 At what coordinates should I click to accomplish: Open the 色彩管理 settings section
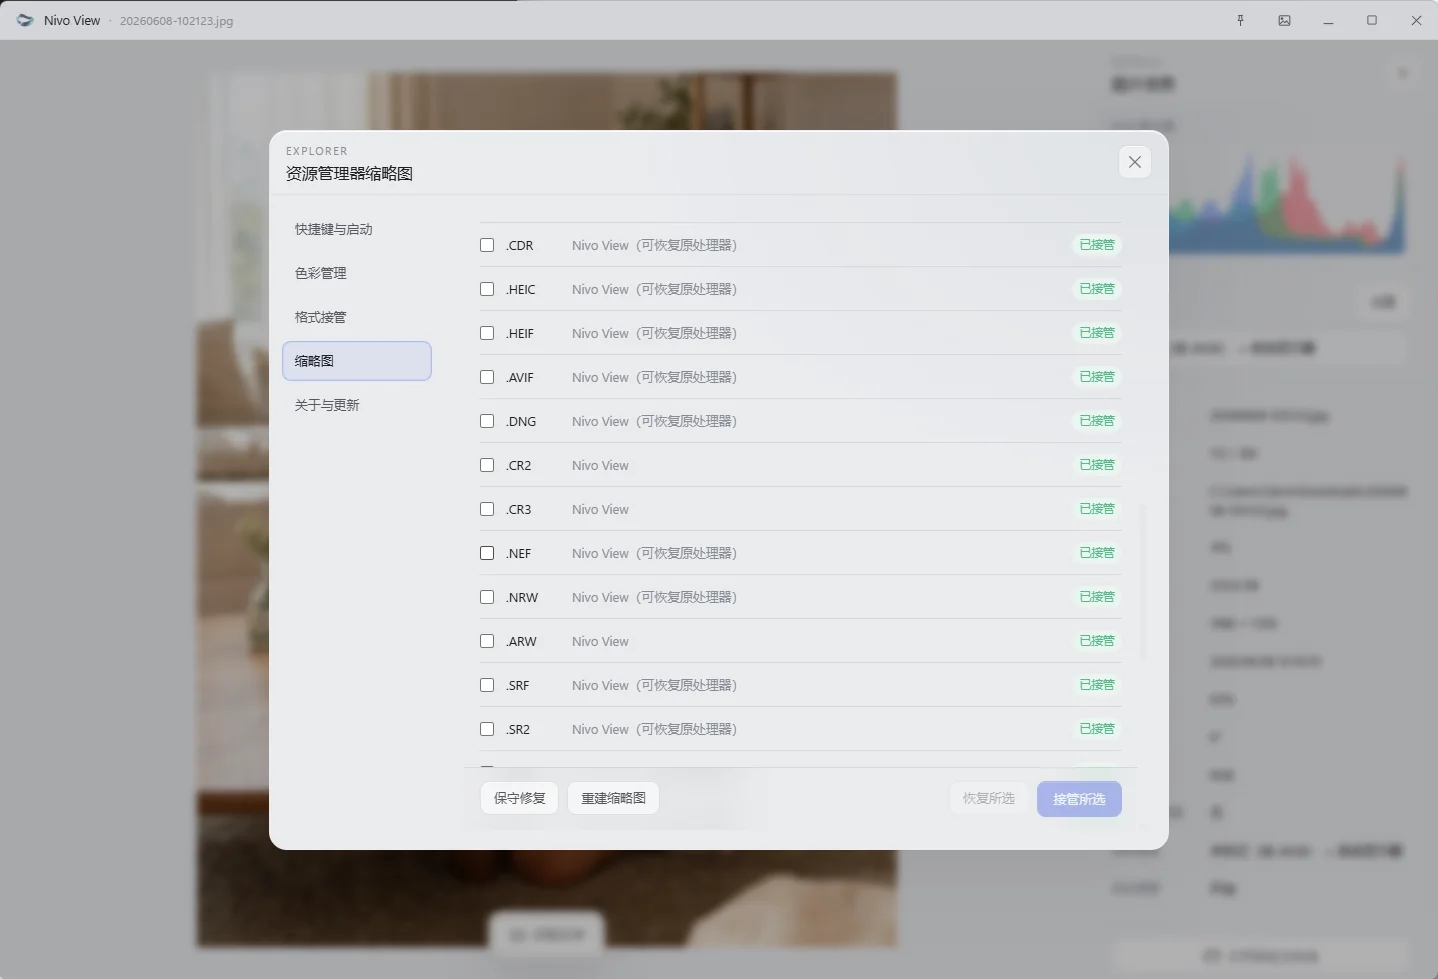coord(357,273)
